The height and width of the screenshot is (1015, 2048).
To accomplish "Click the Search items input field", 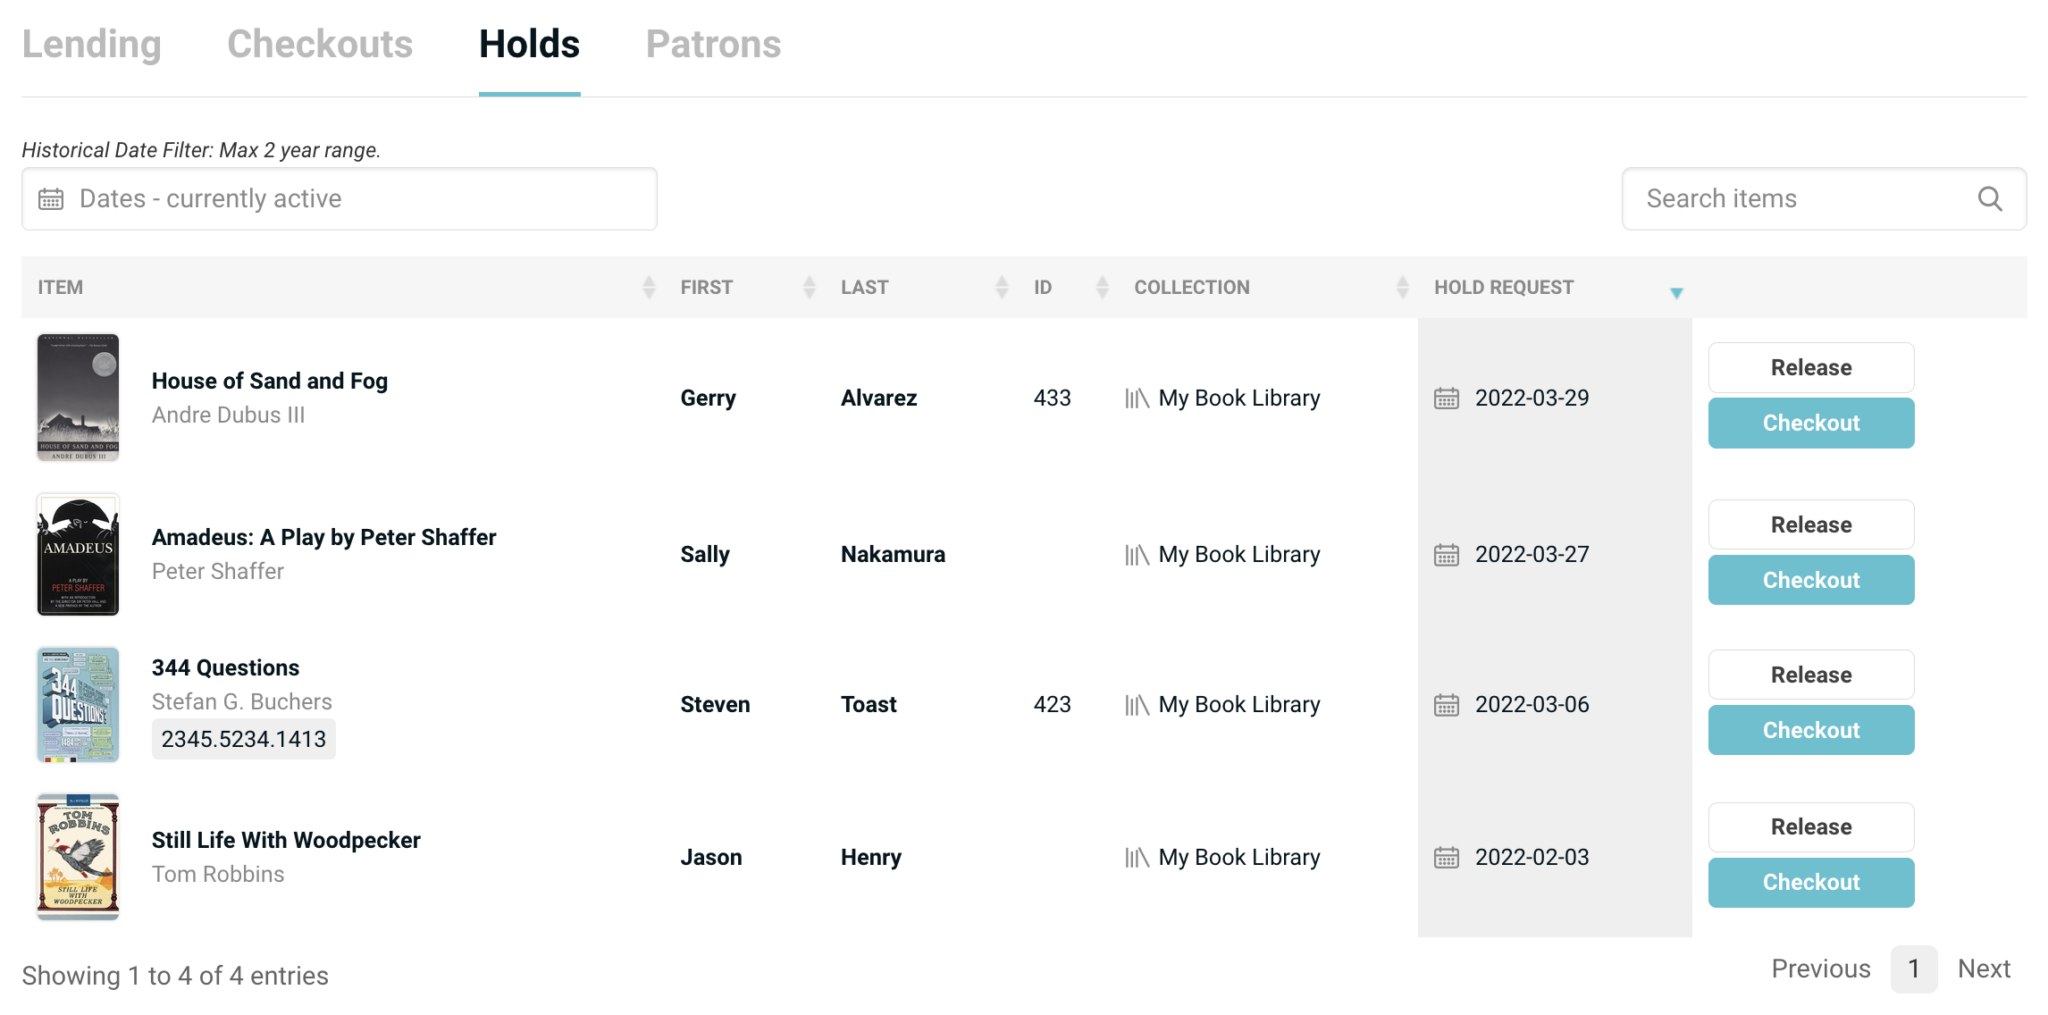I will (x=1800, y=199).
